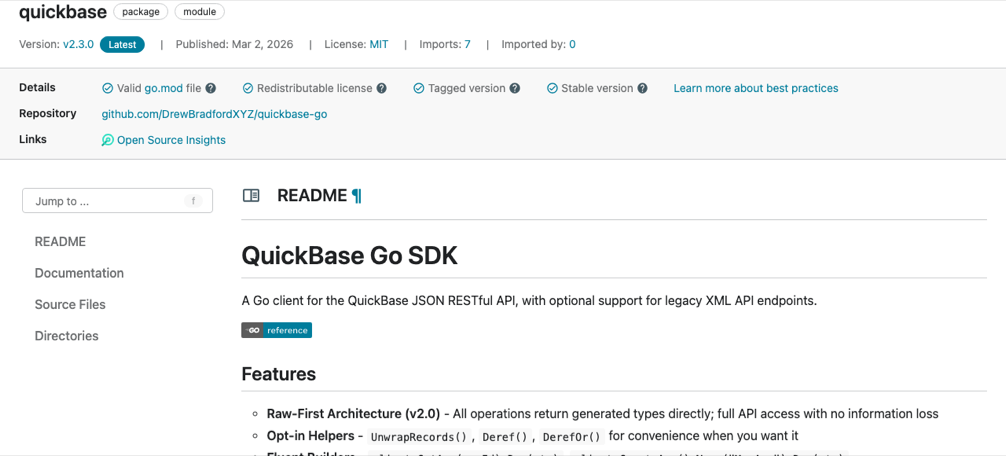Open github.com/DrewBradfordXYZ/quickbase-go repository link
The image size is (1006, 456).
215,114
